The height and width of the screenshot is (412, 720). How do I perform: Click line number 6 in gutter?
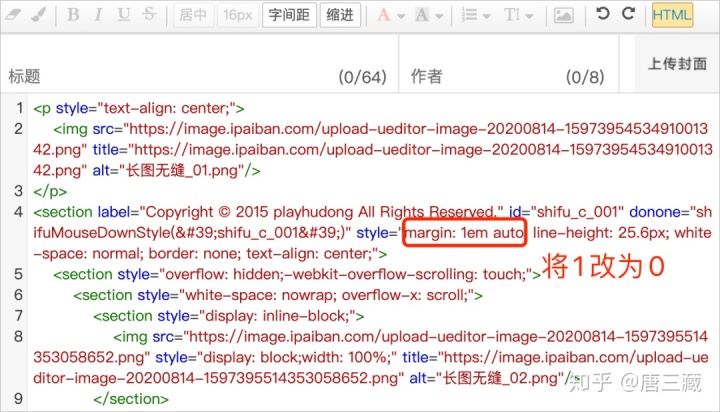[18, 295]
